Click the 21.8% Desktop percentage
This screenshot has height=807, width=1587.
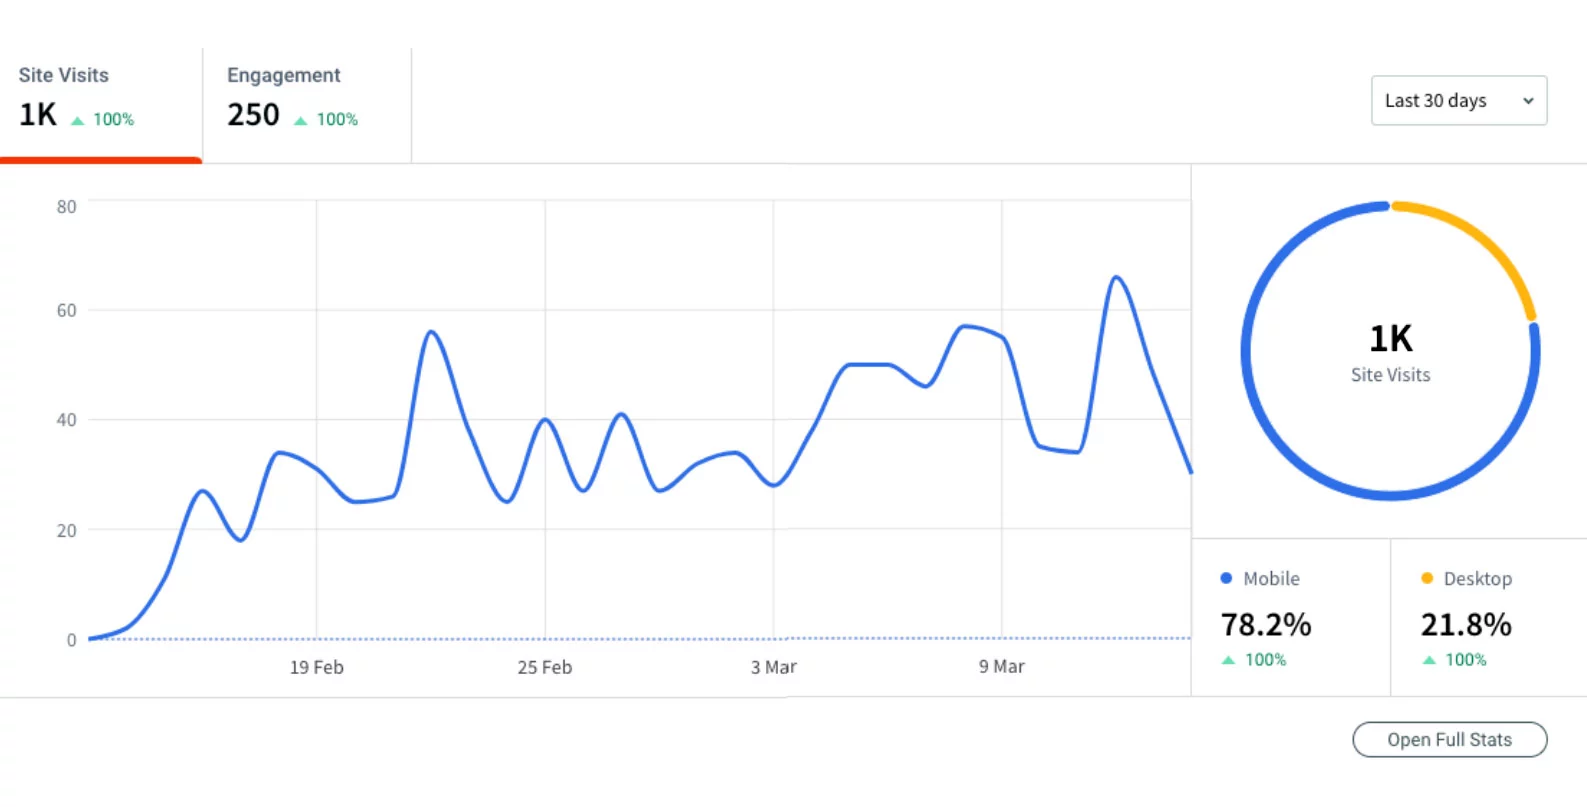click(1465, 624)
